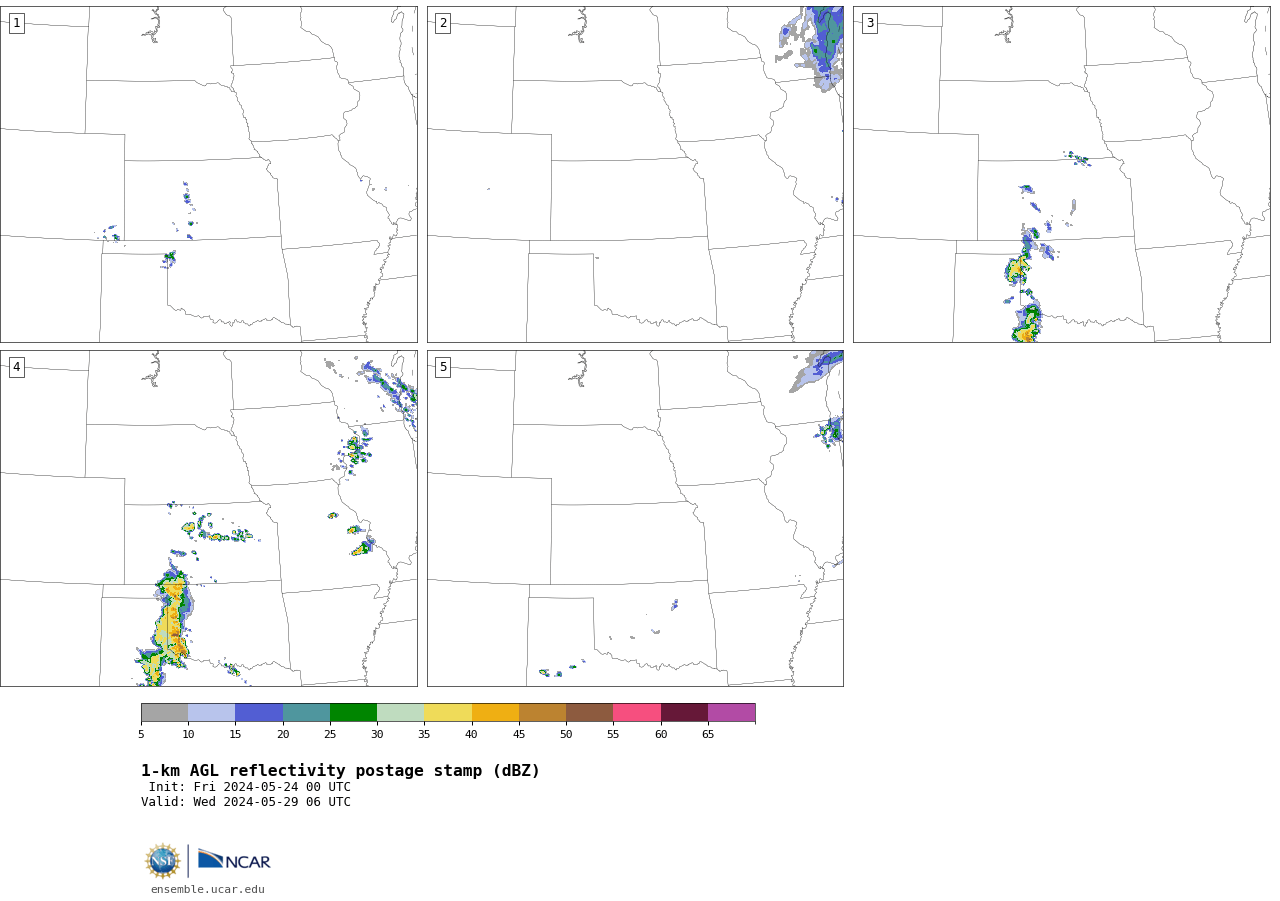
Task: Click the blue 15-20 dBZ swatch
Action: pos(259,713)
